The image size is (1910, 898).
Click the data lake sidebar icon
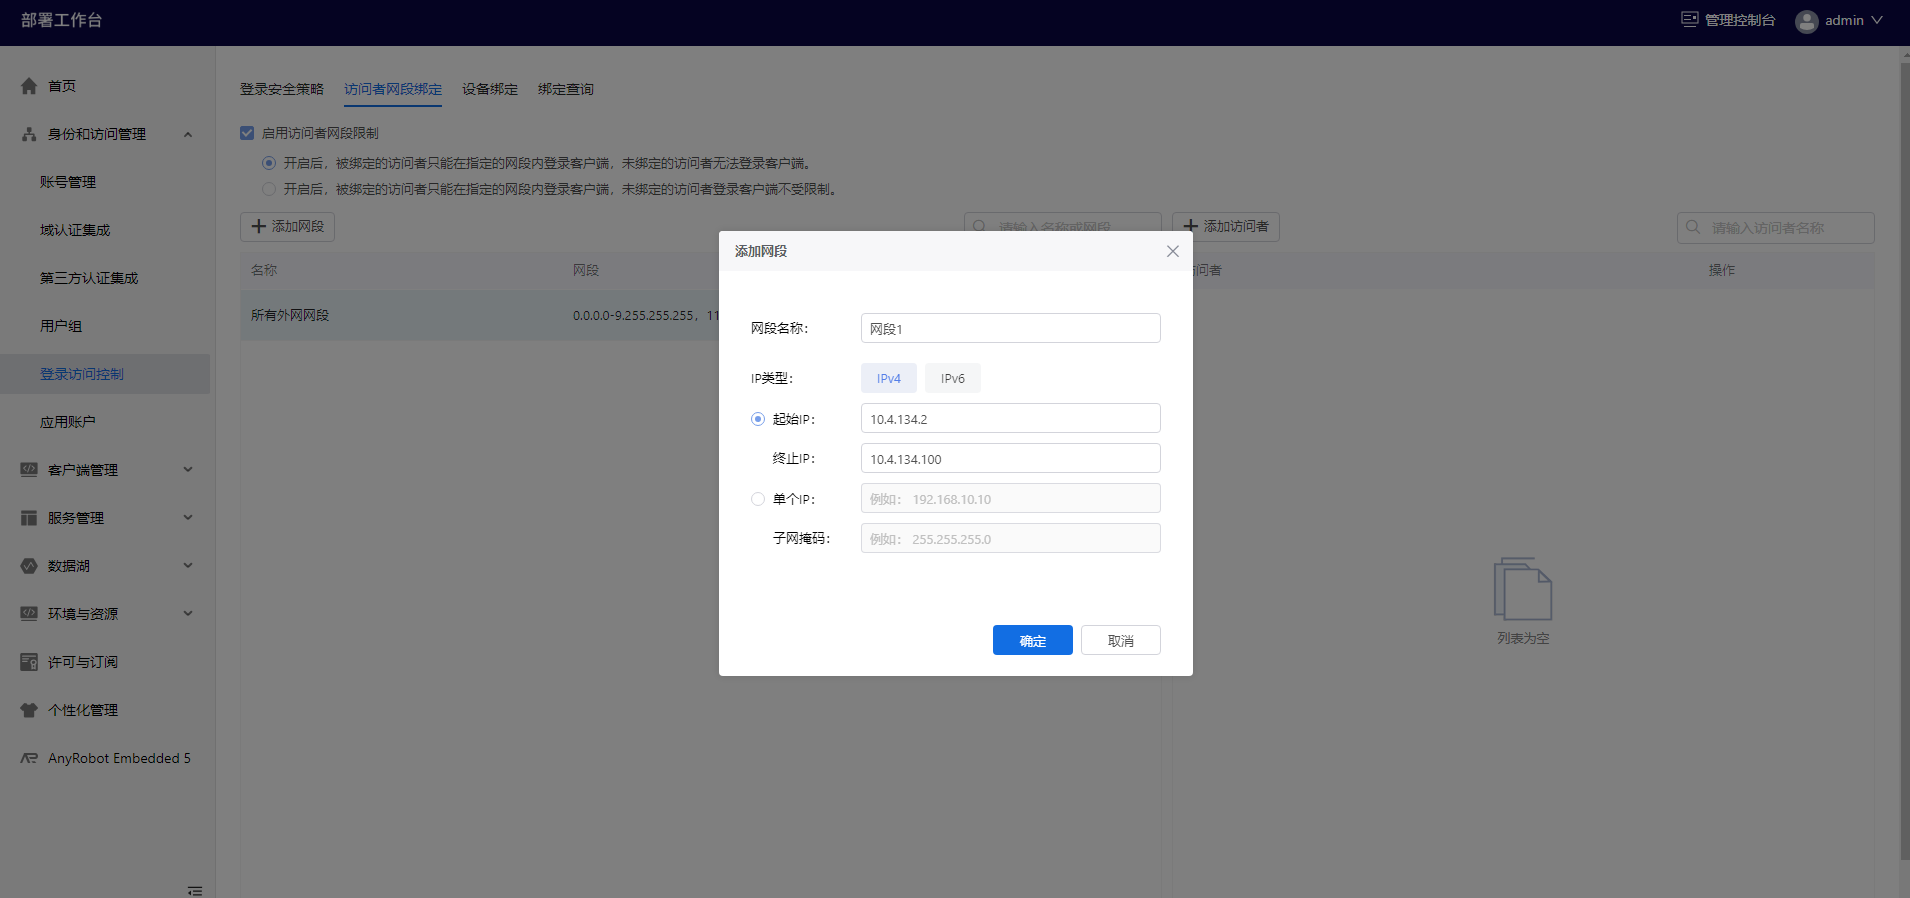click(x=29, y=566)
